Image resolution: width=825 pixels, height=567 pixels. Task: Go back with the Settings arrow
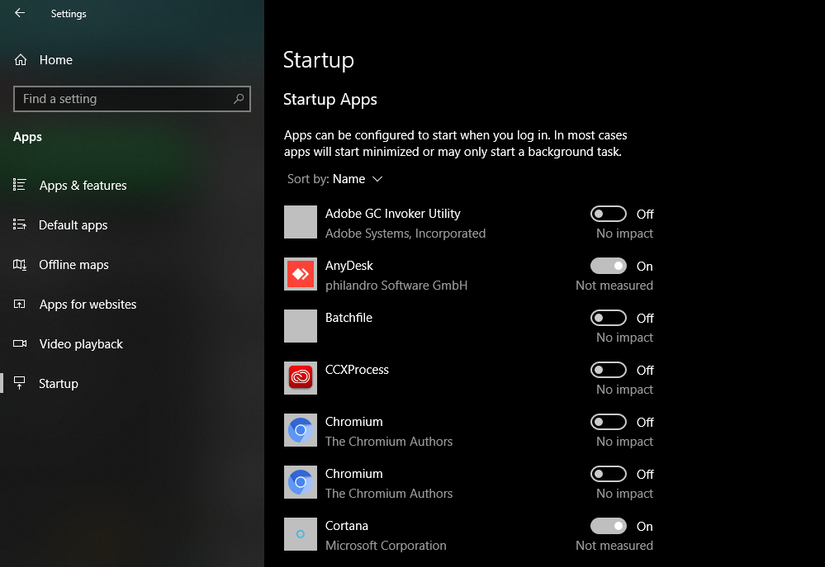19,13
